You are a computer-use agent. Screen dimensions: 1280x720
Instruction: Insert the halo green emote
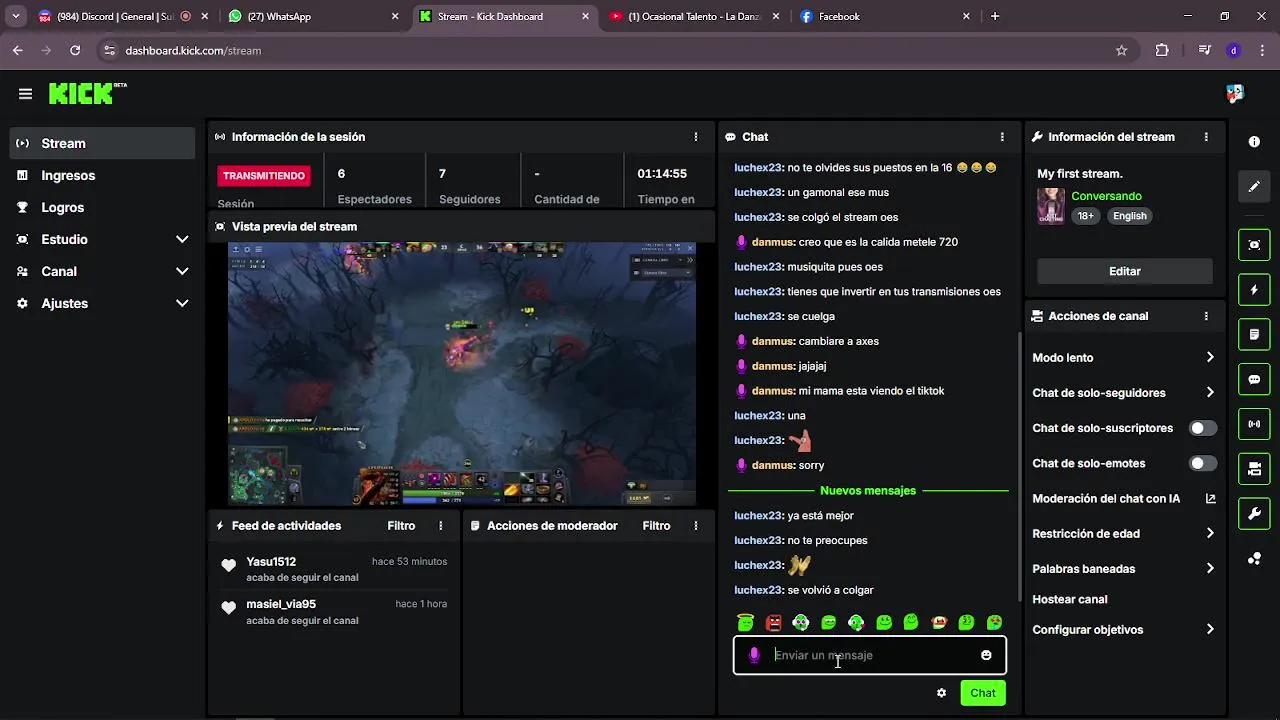point(744,622)
